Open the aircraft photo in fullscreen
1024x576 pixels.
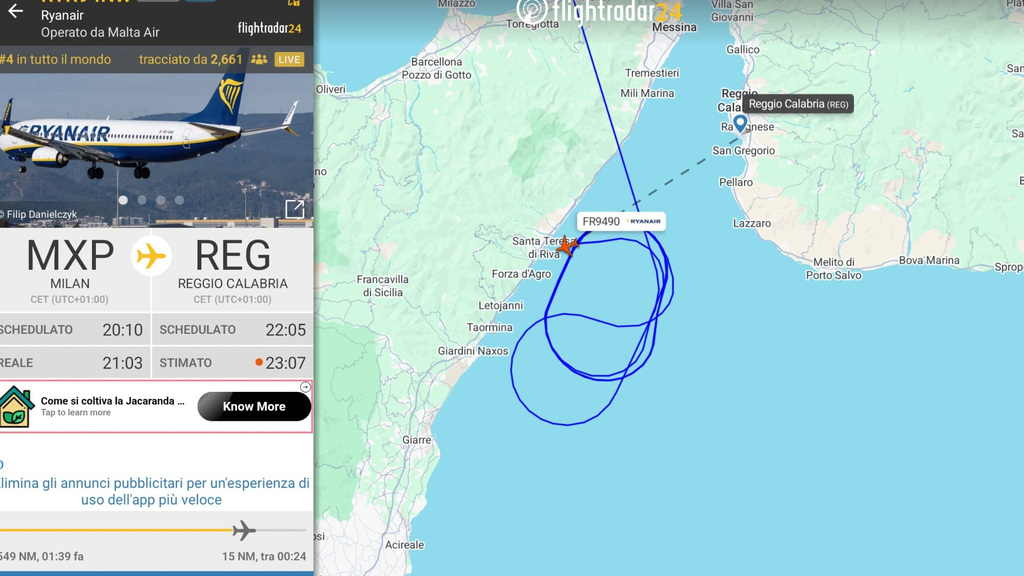tap(295, 209)
